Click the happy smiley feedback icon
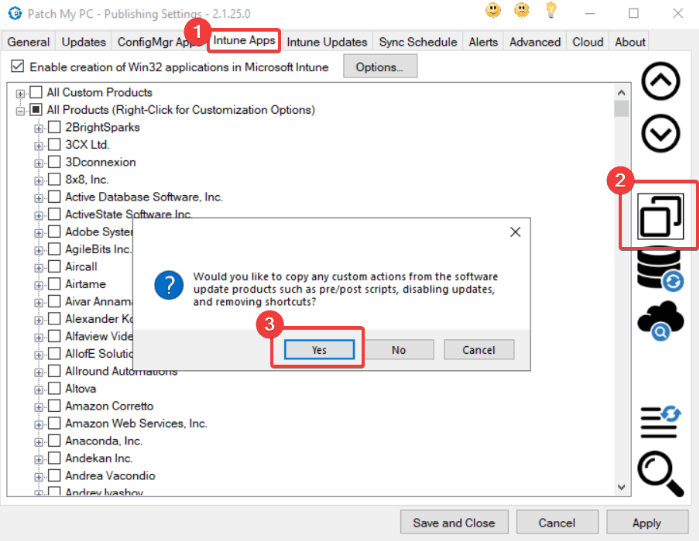This screenshot has width=699, height=541. coord(493,10)
